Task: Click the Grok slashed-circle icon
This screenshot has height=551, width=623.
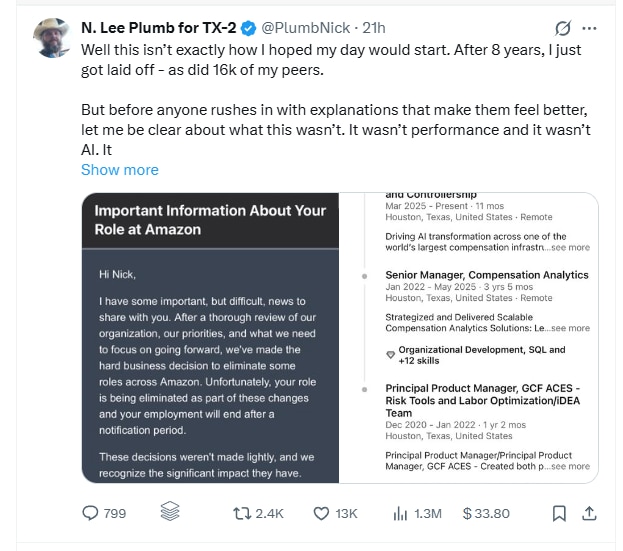Action: pos(562,28)
